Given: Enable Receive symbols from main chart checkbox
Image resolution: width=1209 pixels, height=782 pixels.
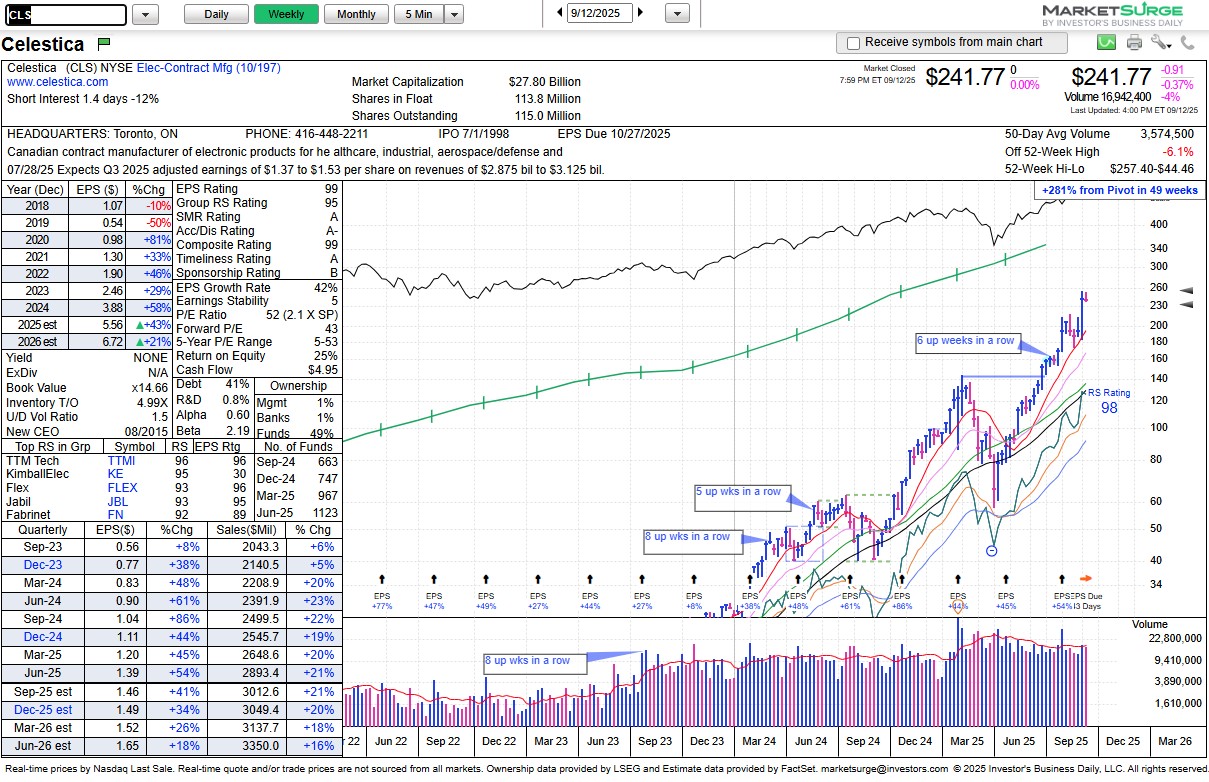Looking at the screenshot, I should pos(853,43).
